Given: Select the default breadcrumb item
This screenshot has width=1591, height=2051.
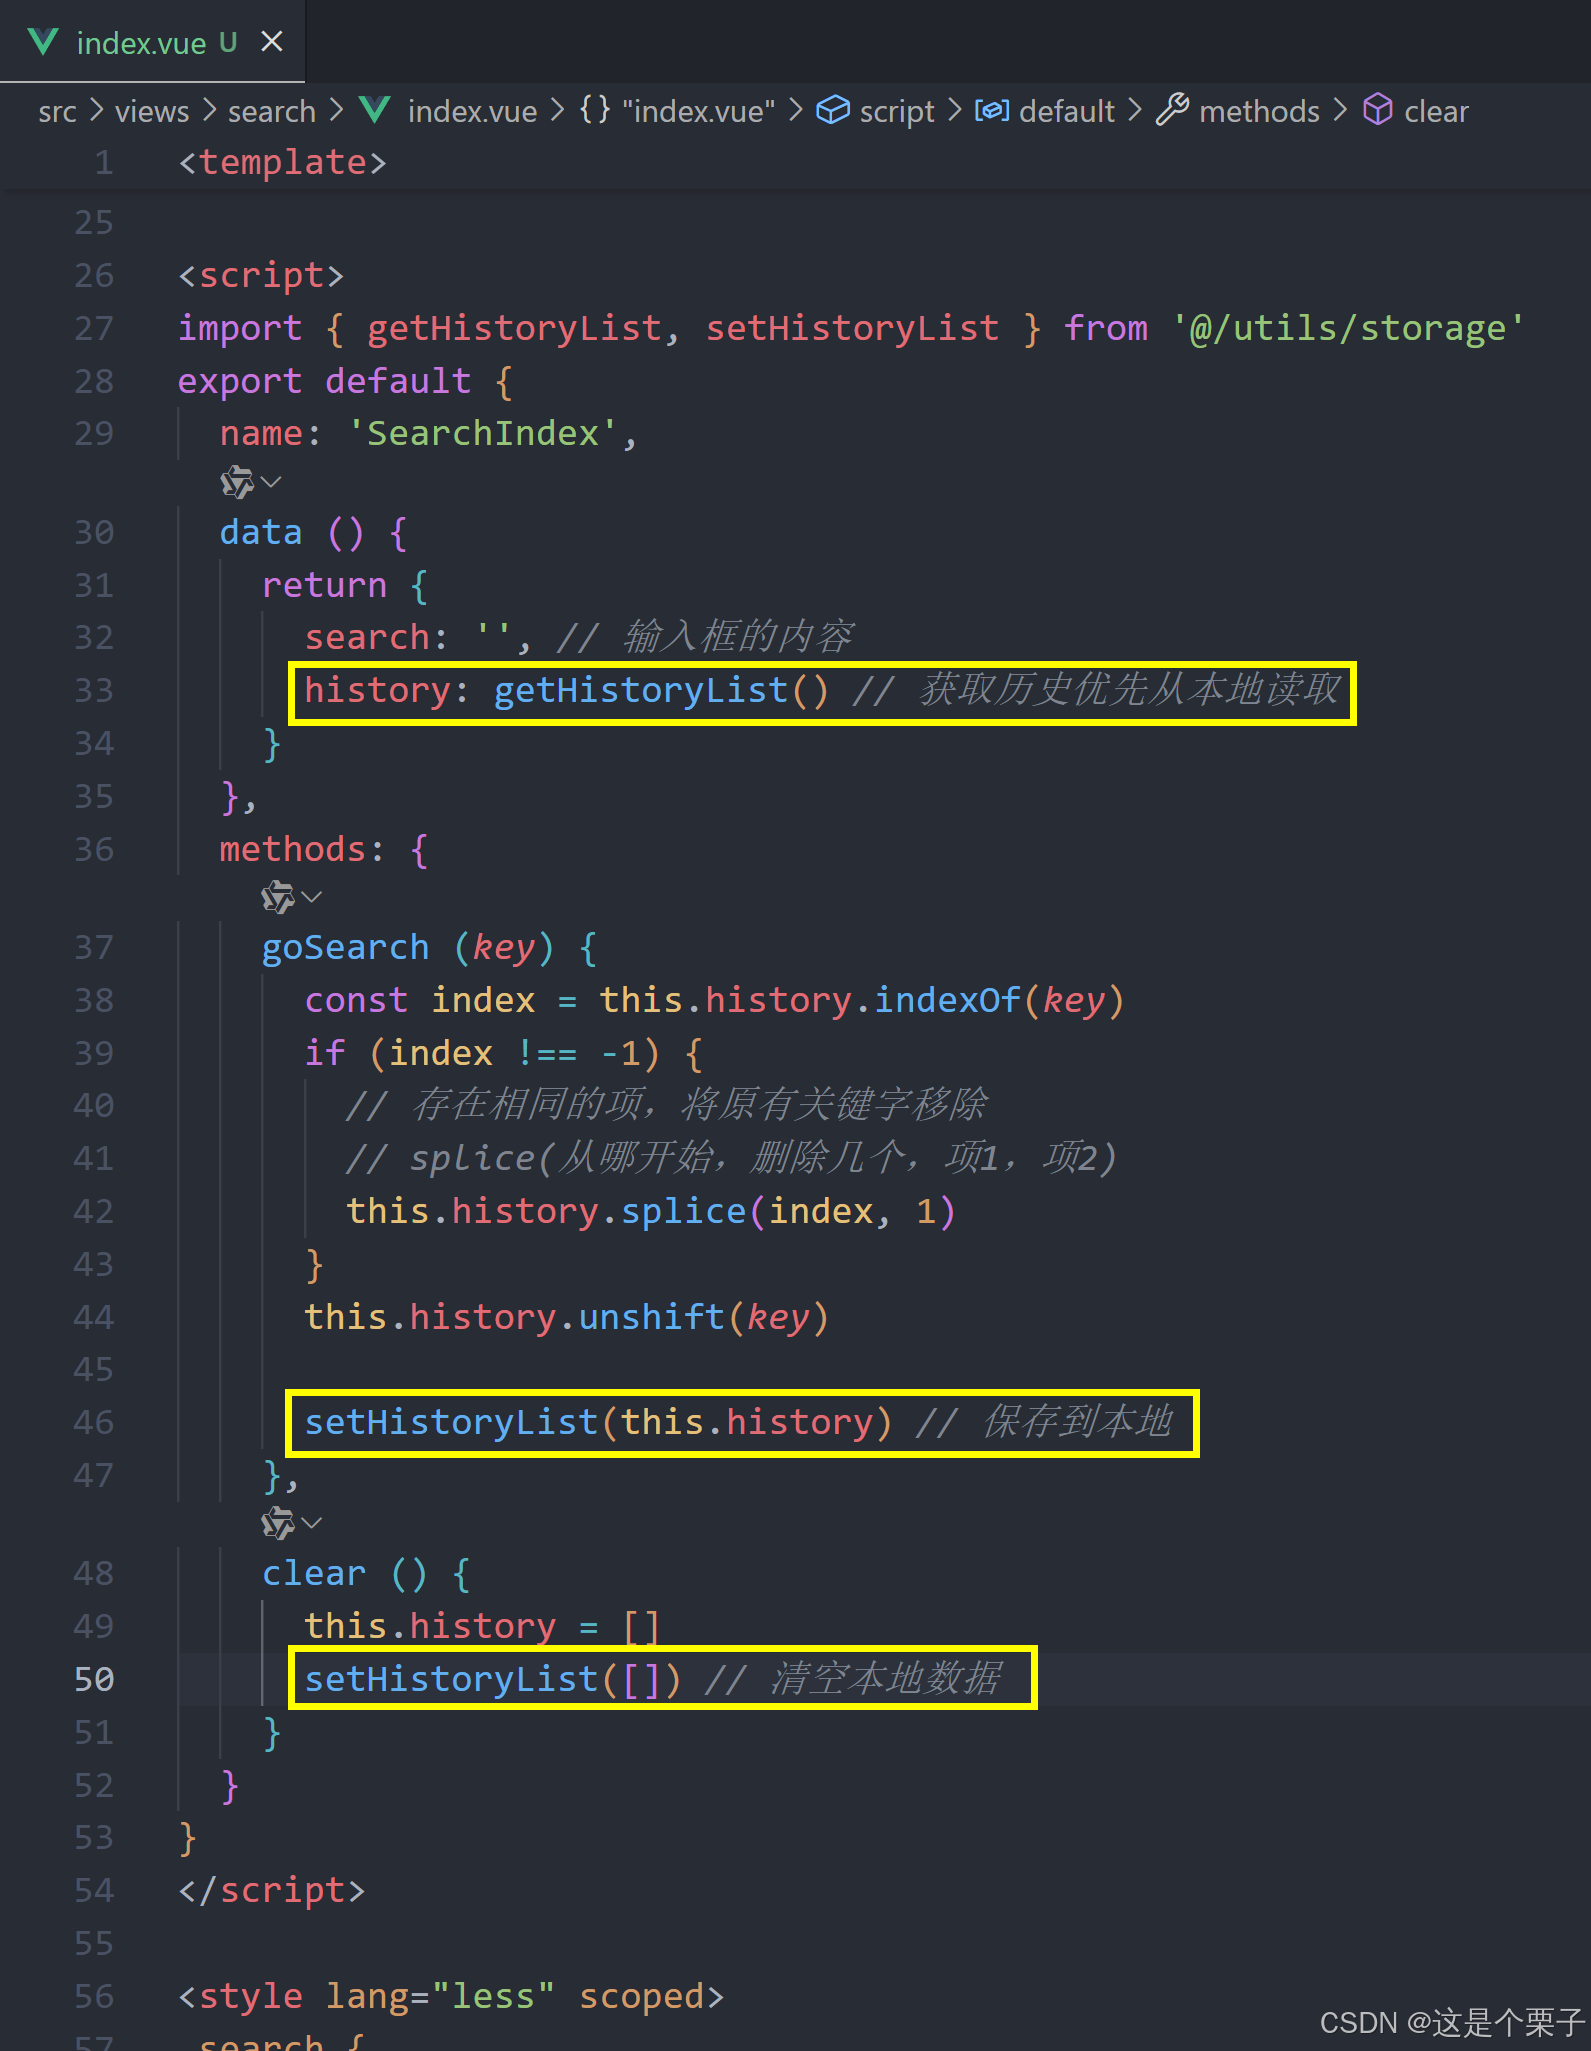Looking at the screenshot, I should [x=1066, y=111].
